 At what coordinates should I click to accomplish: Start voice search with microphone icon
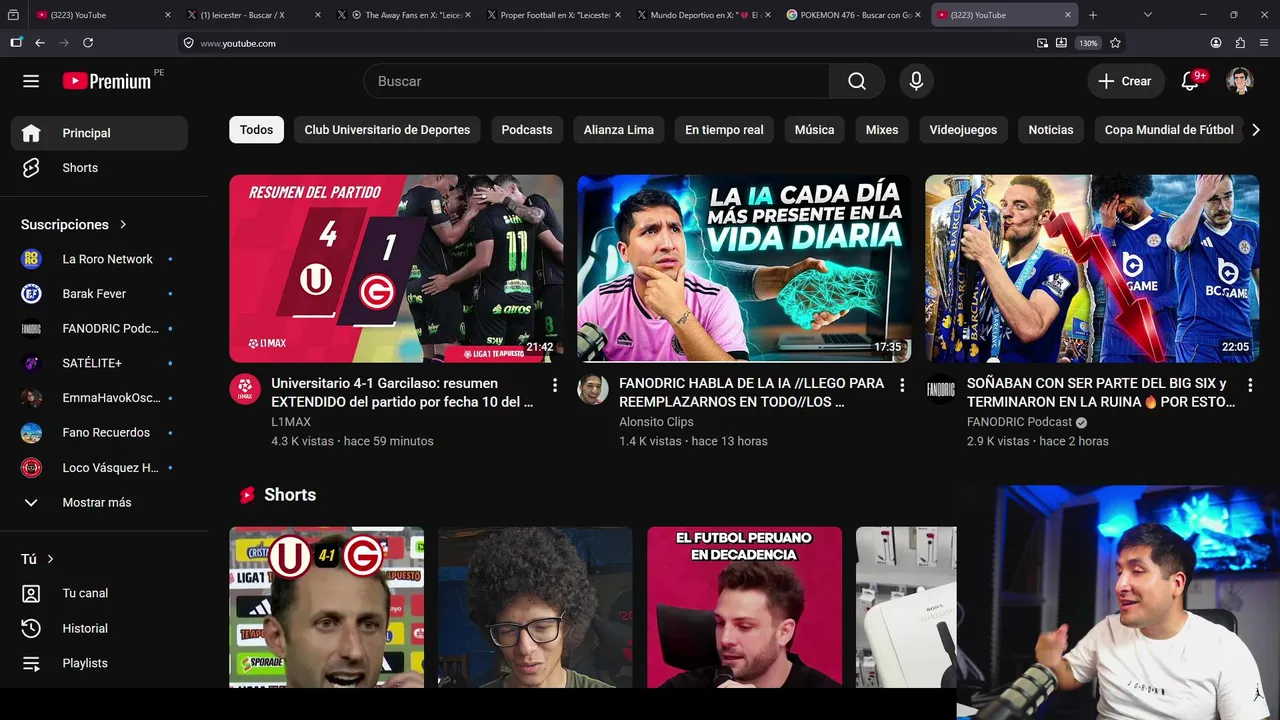click(x=916, y=81)
